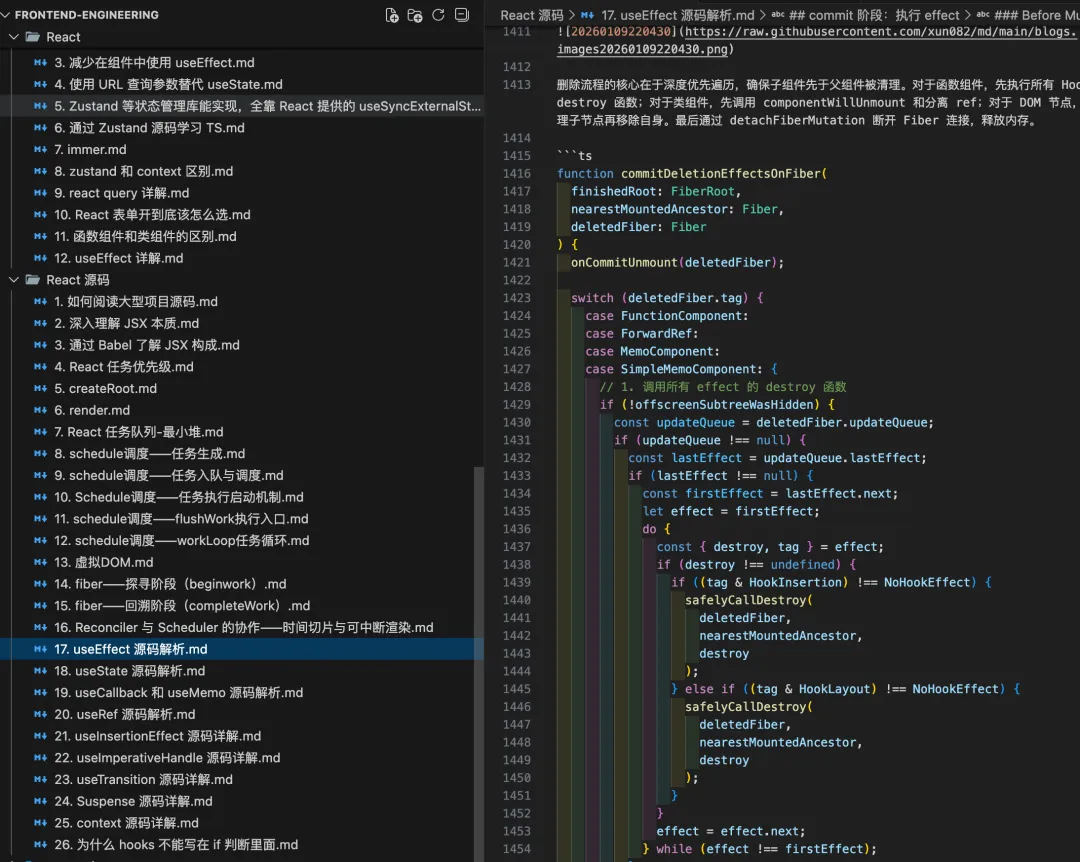1080x862 pixels.
Task: Open 10. React 表单开到底该怎么选.md
Action: [x=242, y=214]
